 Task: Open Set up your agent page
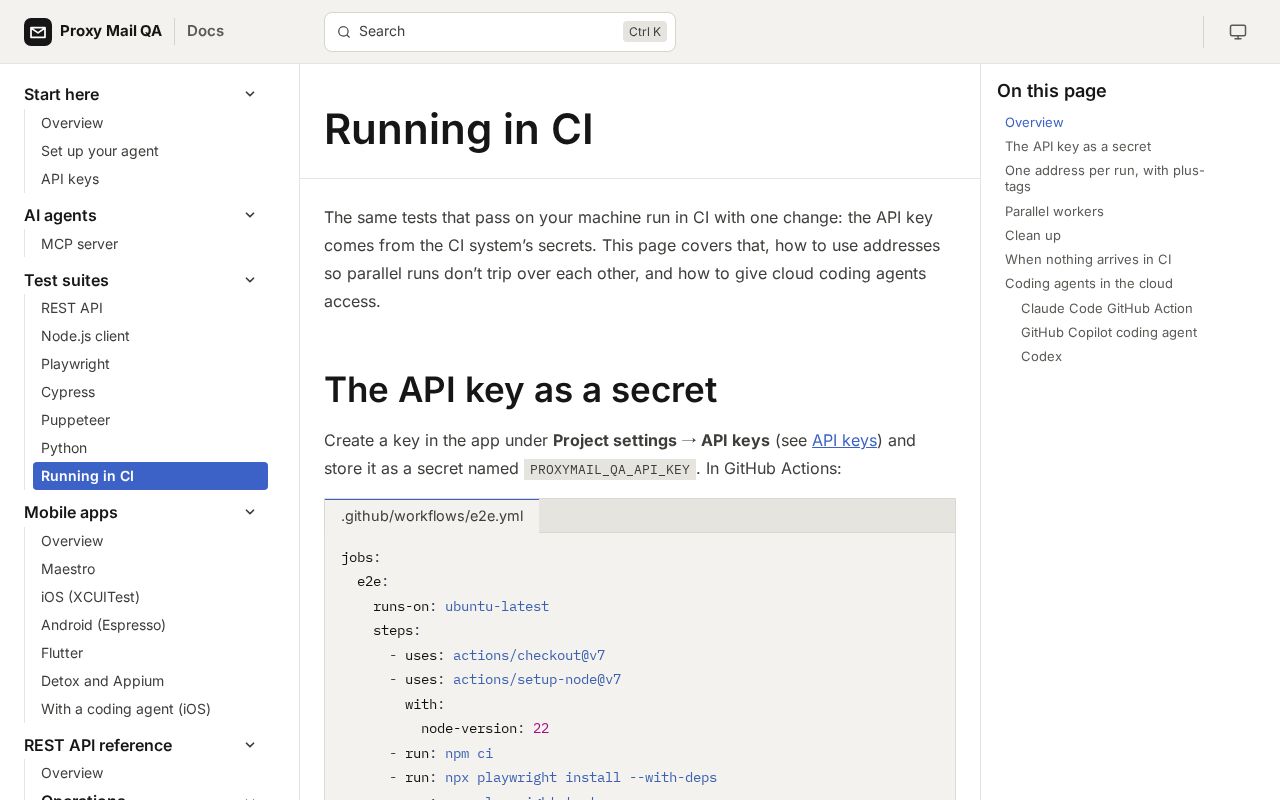tap(100, 151)
